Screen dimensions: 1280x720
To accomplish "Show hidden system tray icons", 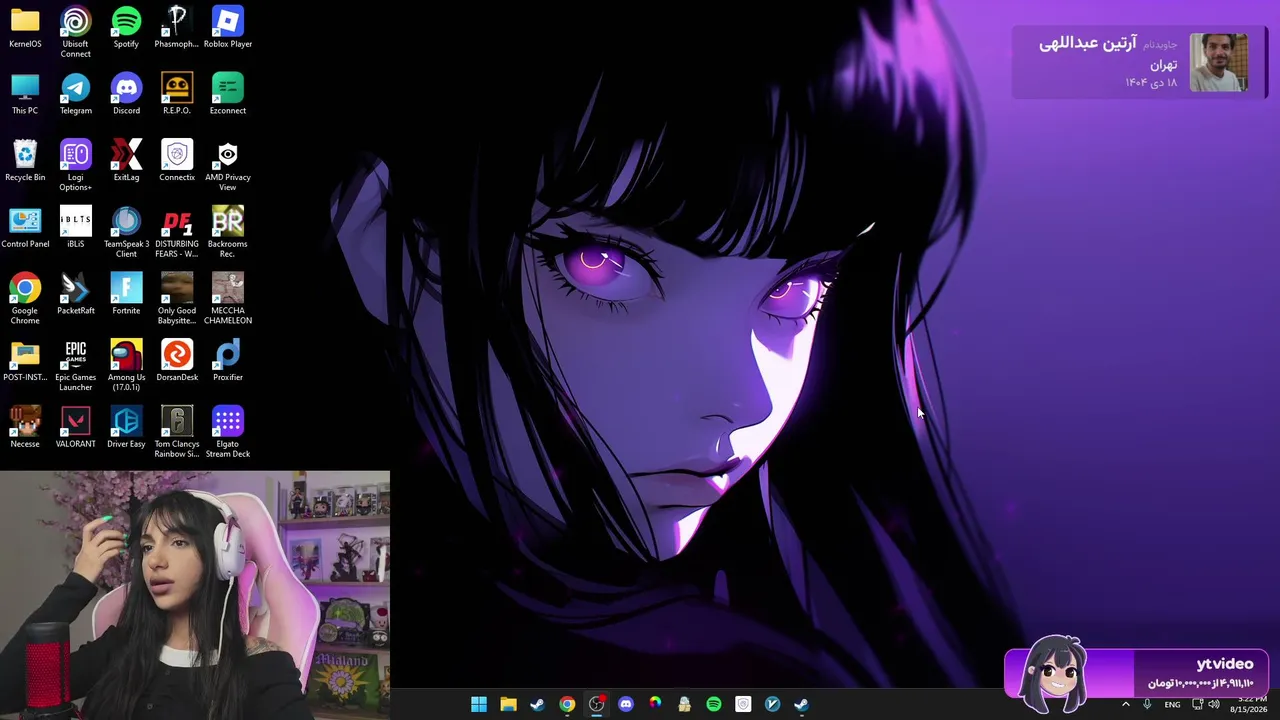I will 1125,705.
